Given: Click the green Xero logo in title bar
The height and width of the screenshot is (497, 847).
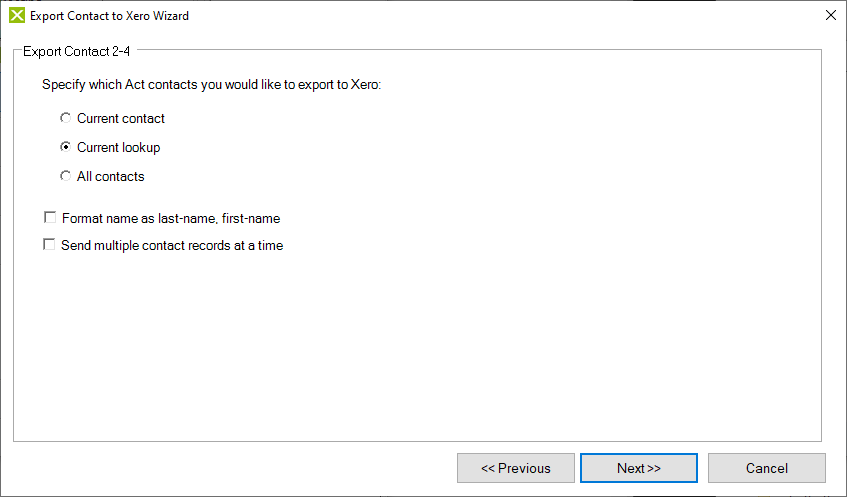Looking at the screenshot, I should 17,16.
